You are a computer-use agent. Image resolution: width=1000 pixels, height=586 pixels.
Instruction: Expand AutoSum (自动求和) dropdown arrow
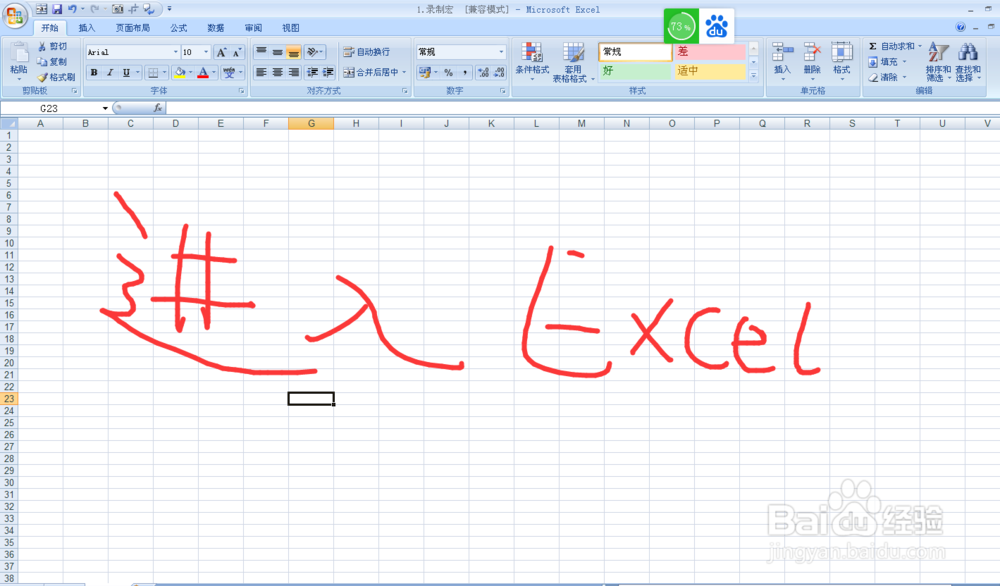tap(920, 46)
